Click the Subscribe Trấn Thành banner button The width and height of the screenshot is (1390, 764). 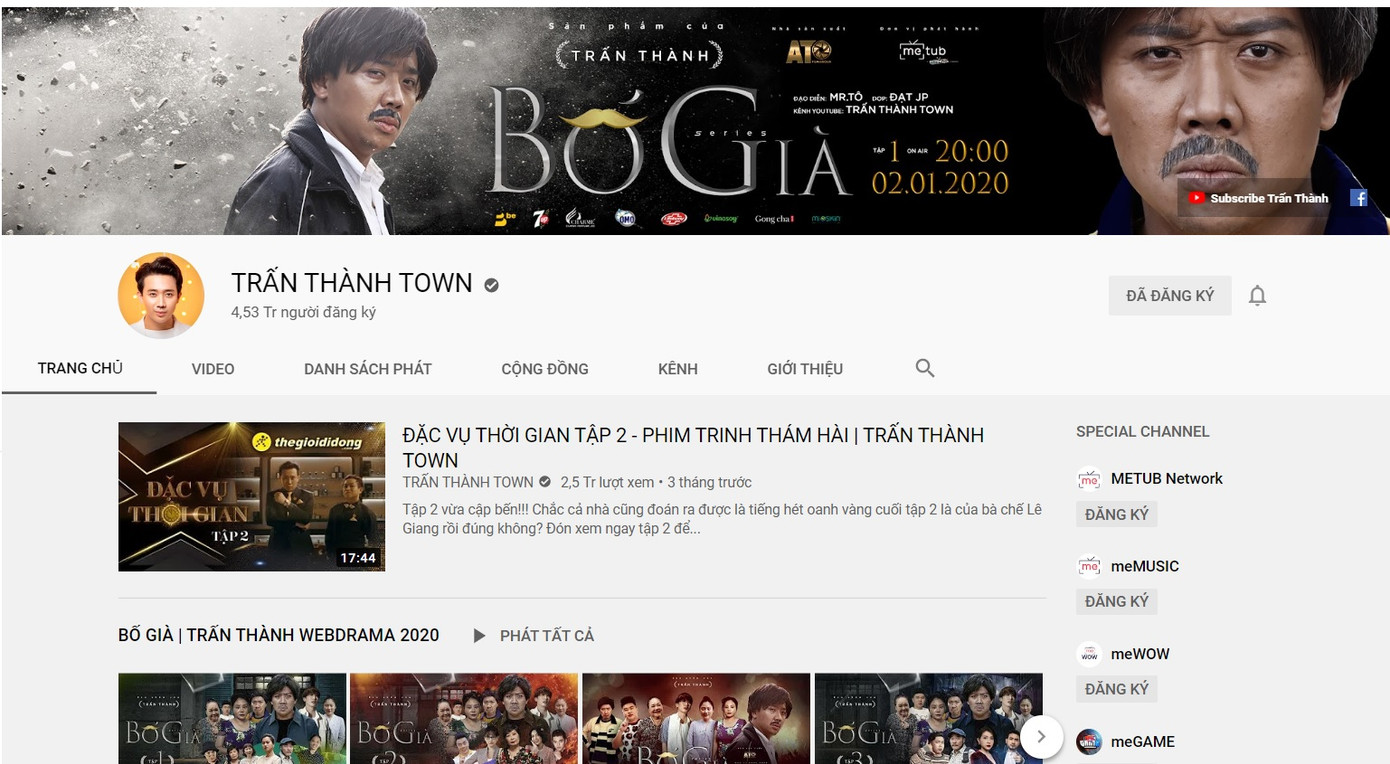[1255, 198]
